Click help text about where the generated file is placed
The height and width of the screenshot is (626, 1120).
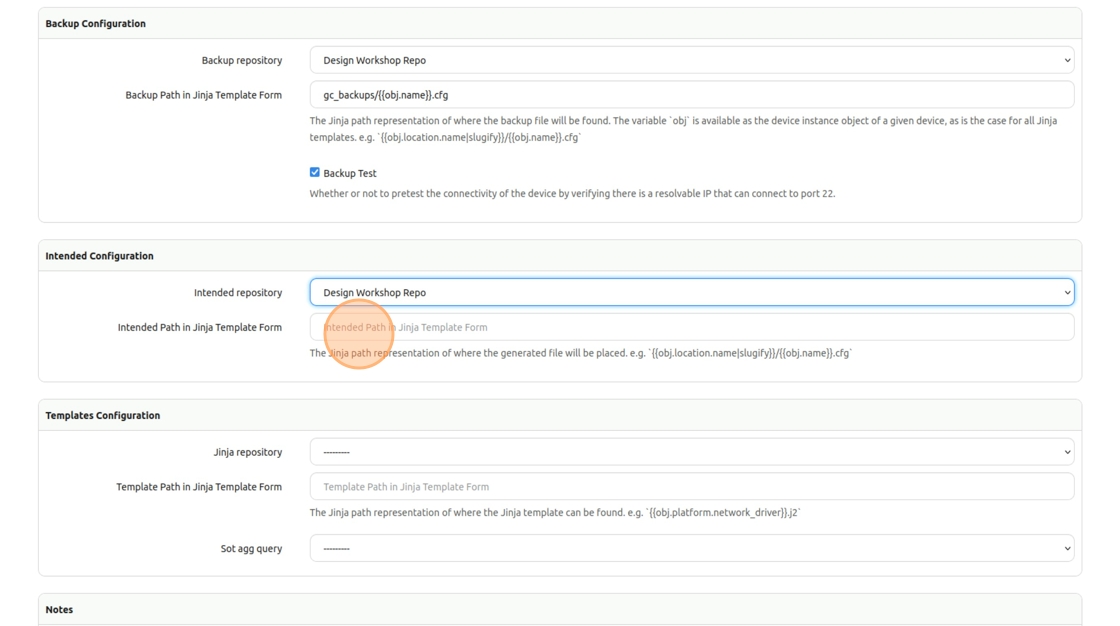[581, 353]
